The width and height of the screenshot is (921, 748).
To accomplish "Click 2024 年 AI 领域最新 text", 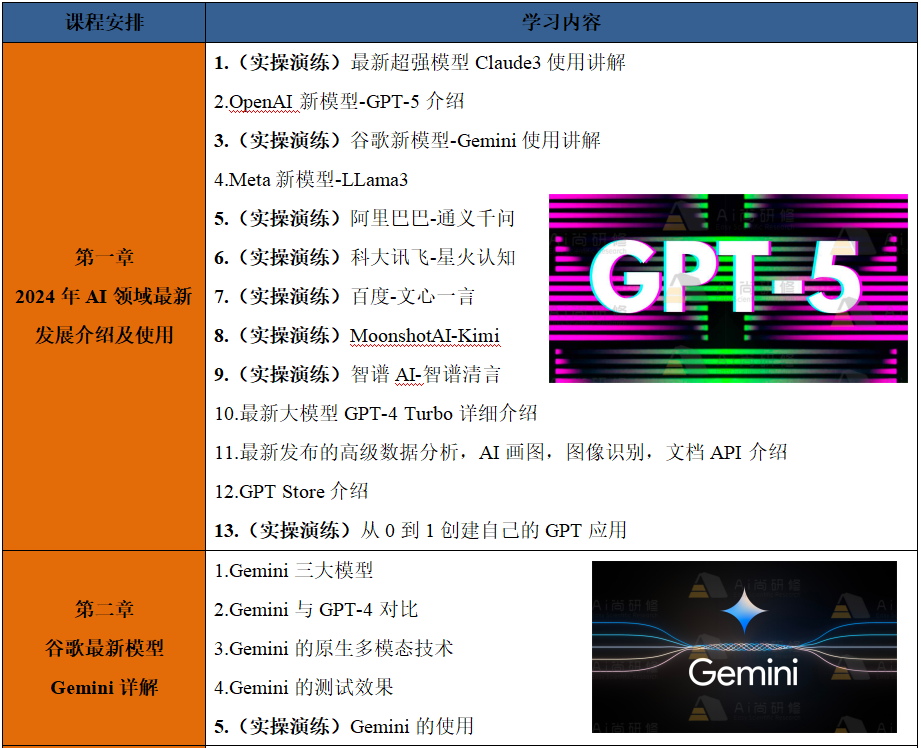I will click(104, 296).
